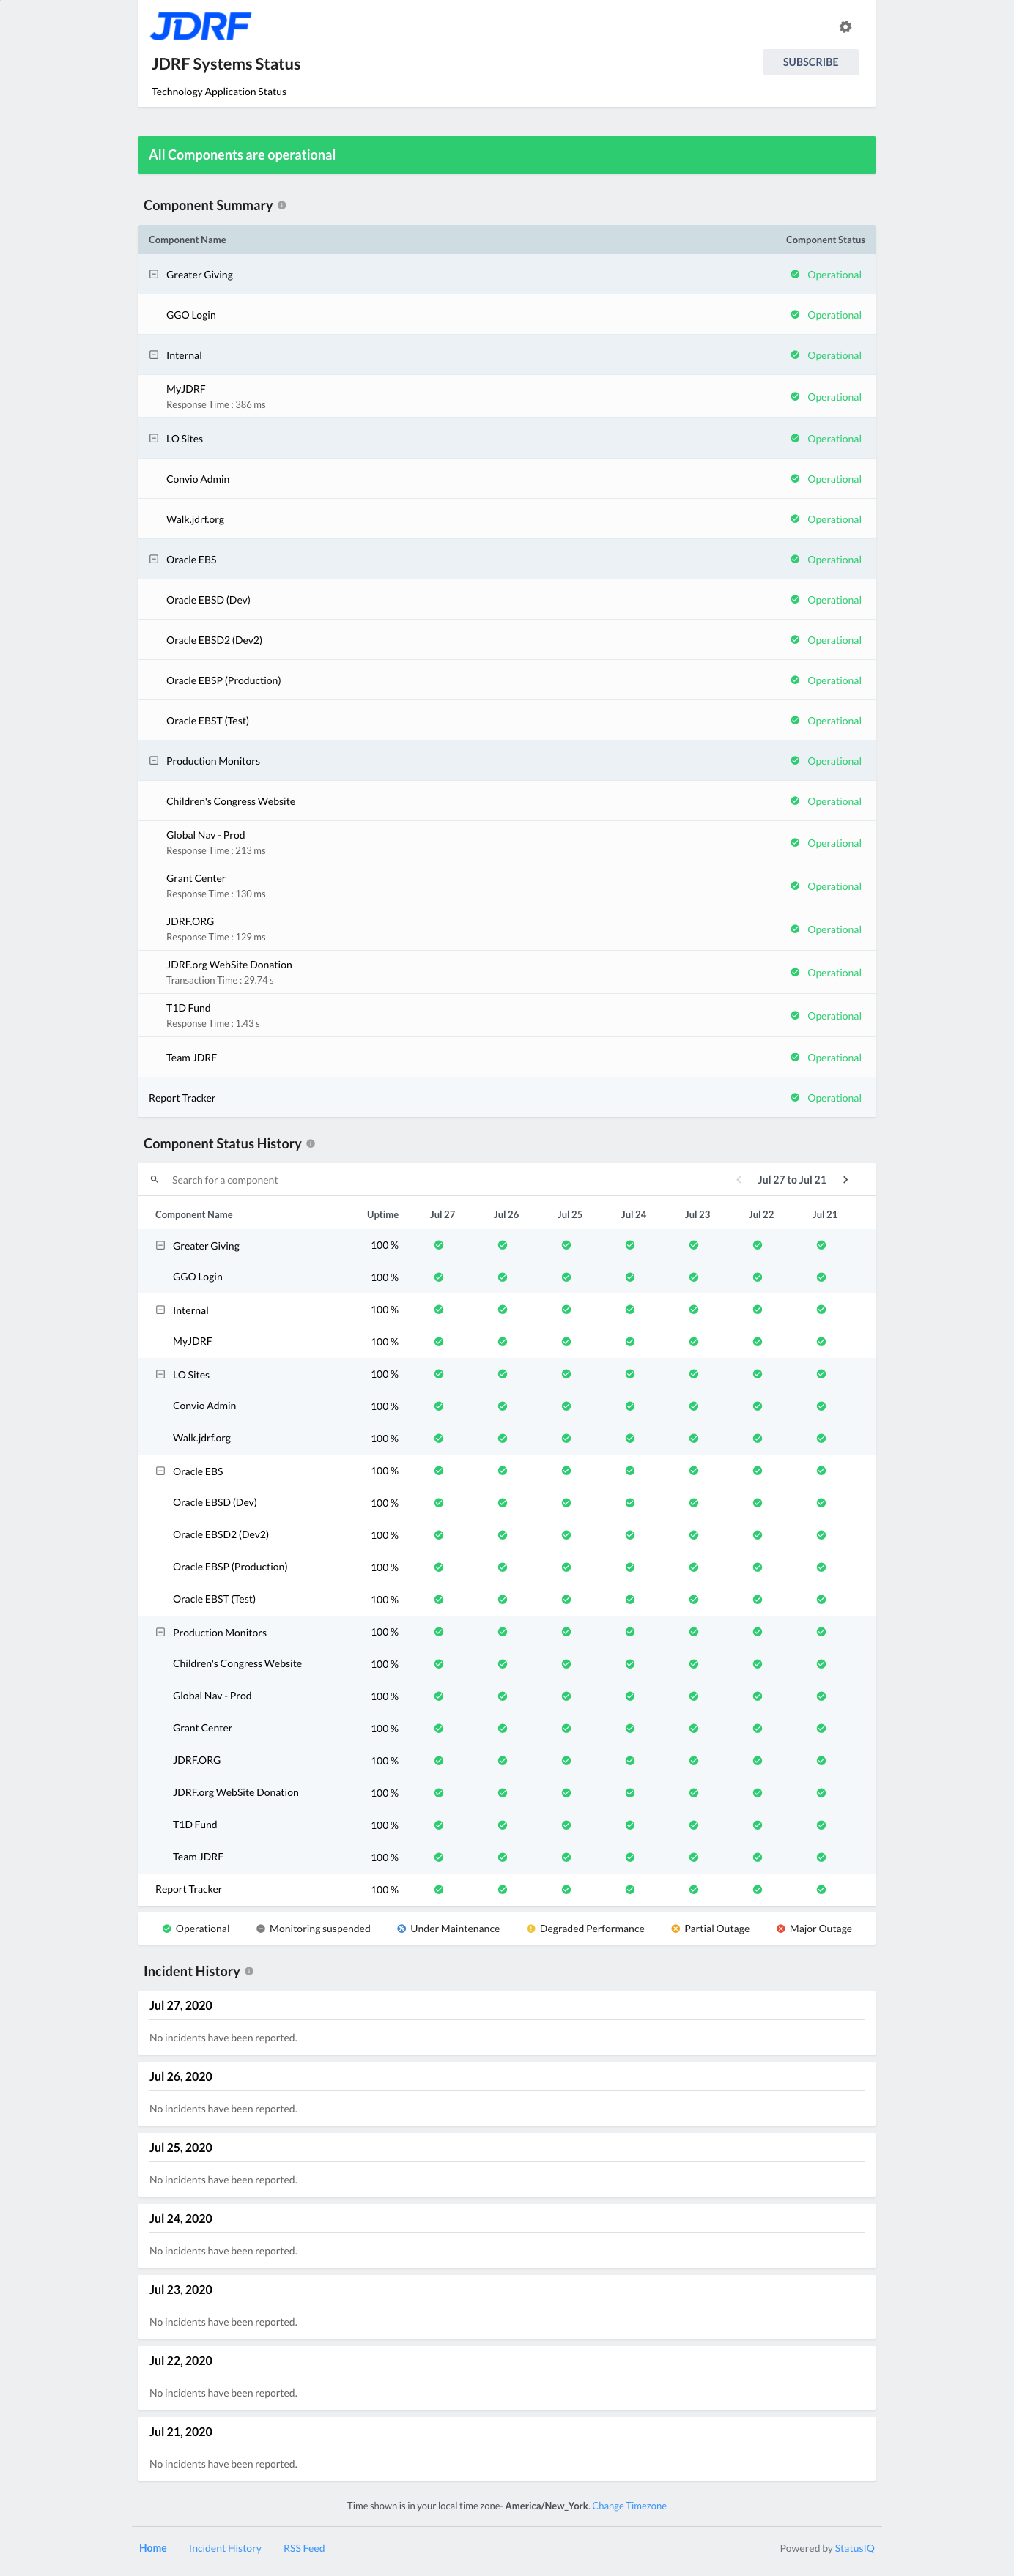Collapse LO Sites in Component Summary
The width and height of the screenshot is (1014, 2576).
pyautogui.click(x=154, y=438)
